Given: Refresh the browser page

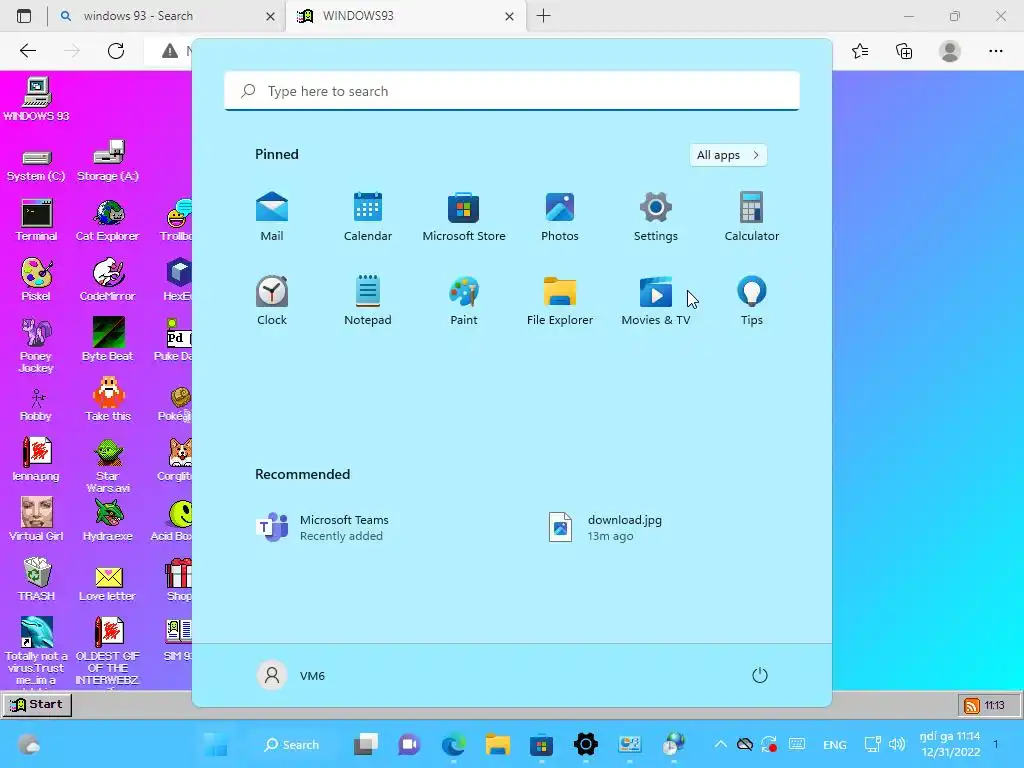Looking at the screenshot, I should (x=116, y=51).
